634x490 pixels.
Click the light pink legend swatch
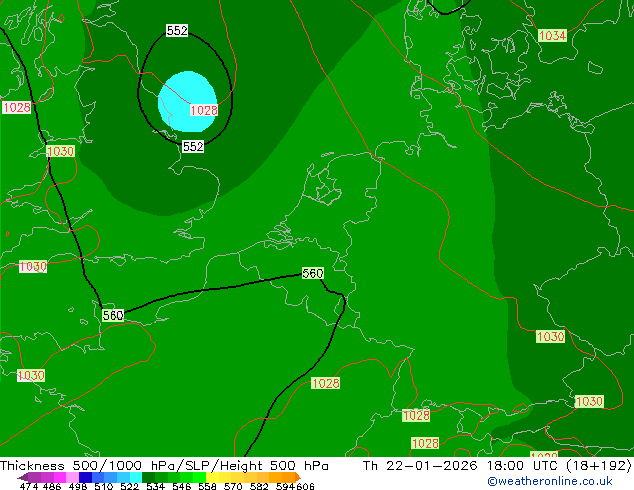click(x=72, y=477)
